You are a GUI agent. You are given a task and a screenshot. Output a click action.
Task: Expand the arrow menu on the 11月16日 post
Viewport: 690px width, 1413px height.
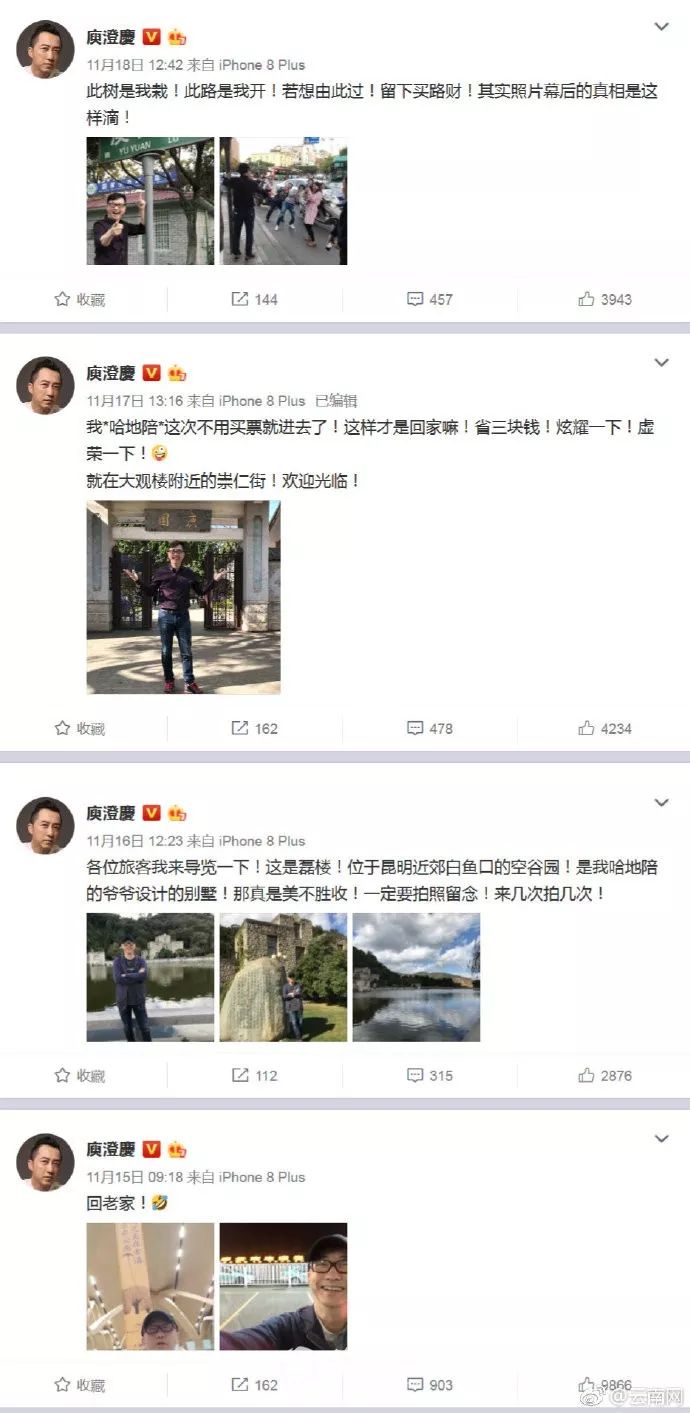(661, 803)
